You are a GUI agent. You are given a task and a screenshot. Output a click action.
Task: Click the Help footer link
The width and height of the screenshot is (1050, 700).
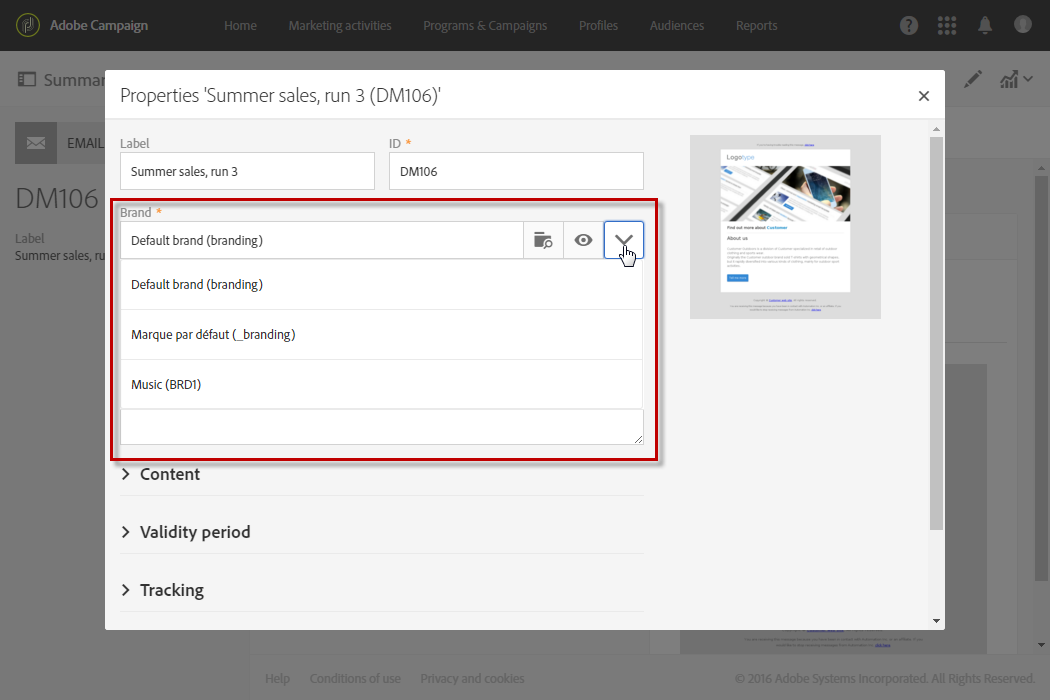277,679
